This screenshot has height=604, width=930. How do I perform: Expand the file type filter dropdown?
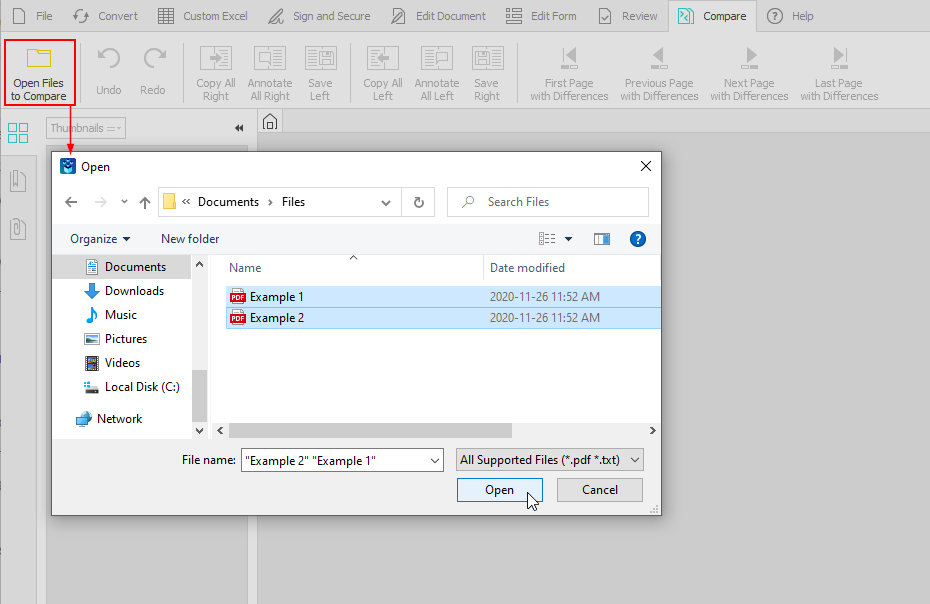pyautogui.click(x=632, y=460)
